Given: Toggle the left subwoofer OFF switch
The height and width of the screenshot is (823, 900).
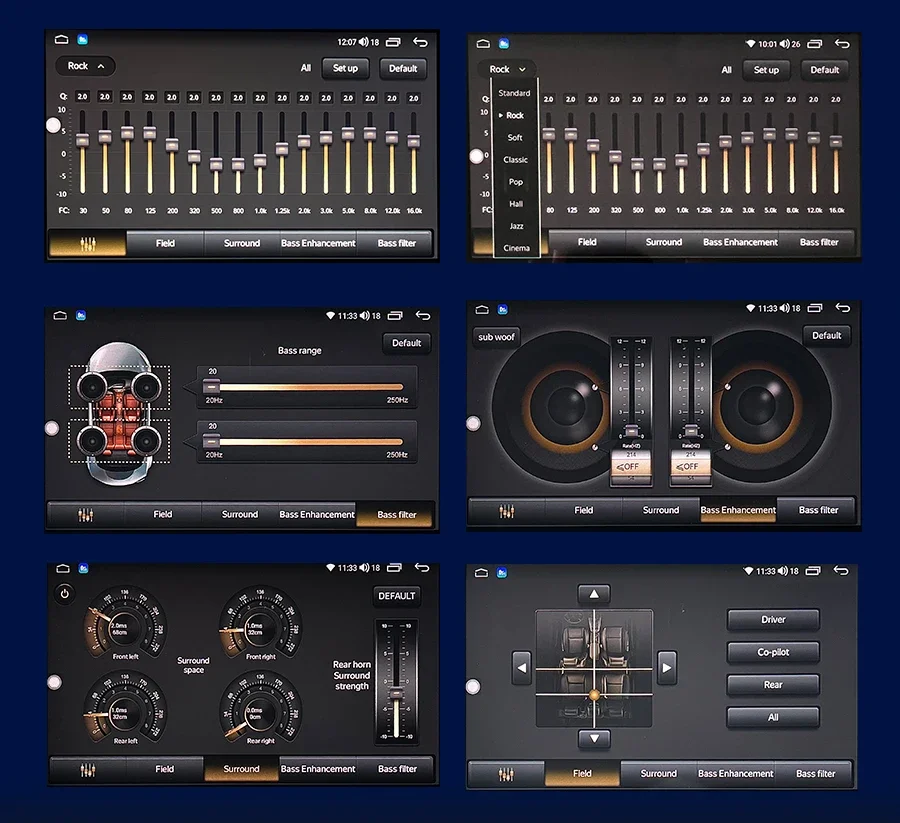Looking at the screenshot, I should 630,467.
